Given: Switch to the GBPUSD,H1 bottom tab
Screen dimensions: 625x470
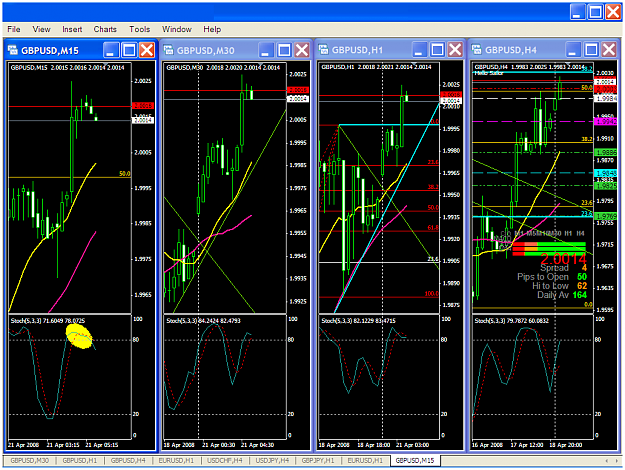Looking at the screenshot, I should pyautogui.click(x=80, y=460).
